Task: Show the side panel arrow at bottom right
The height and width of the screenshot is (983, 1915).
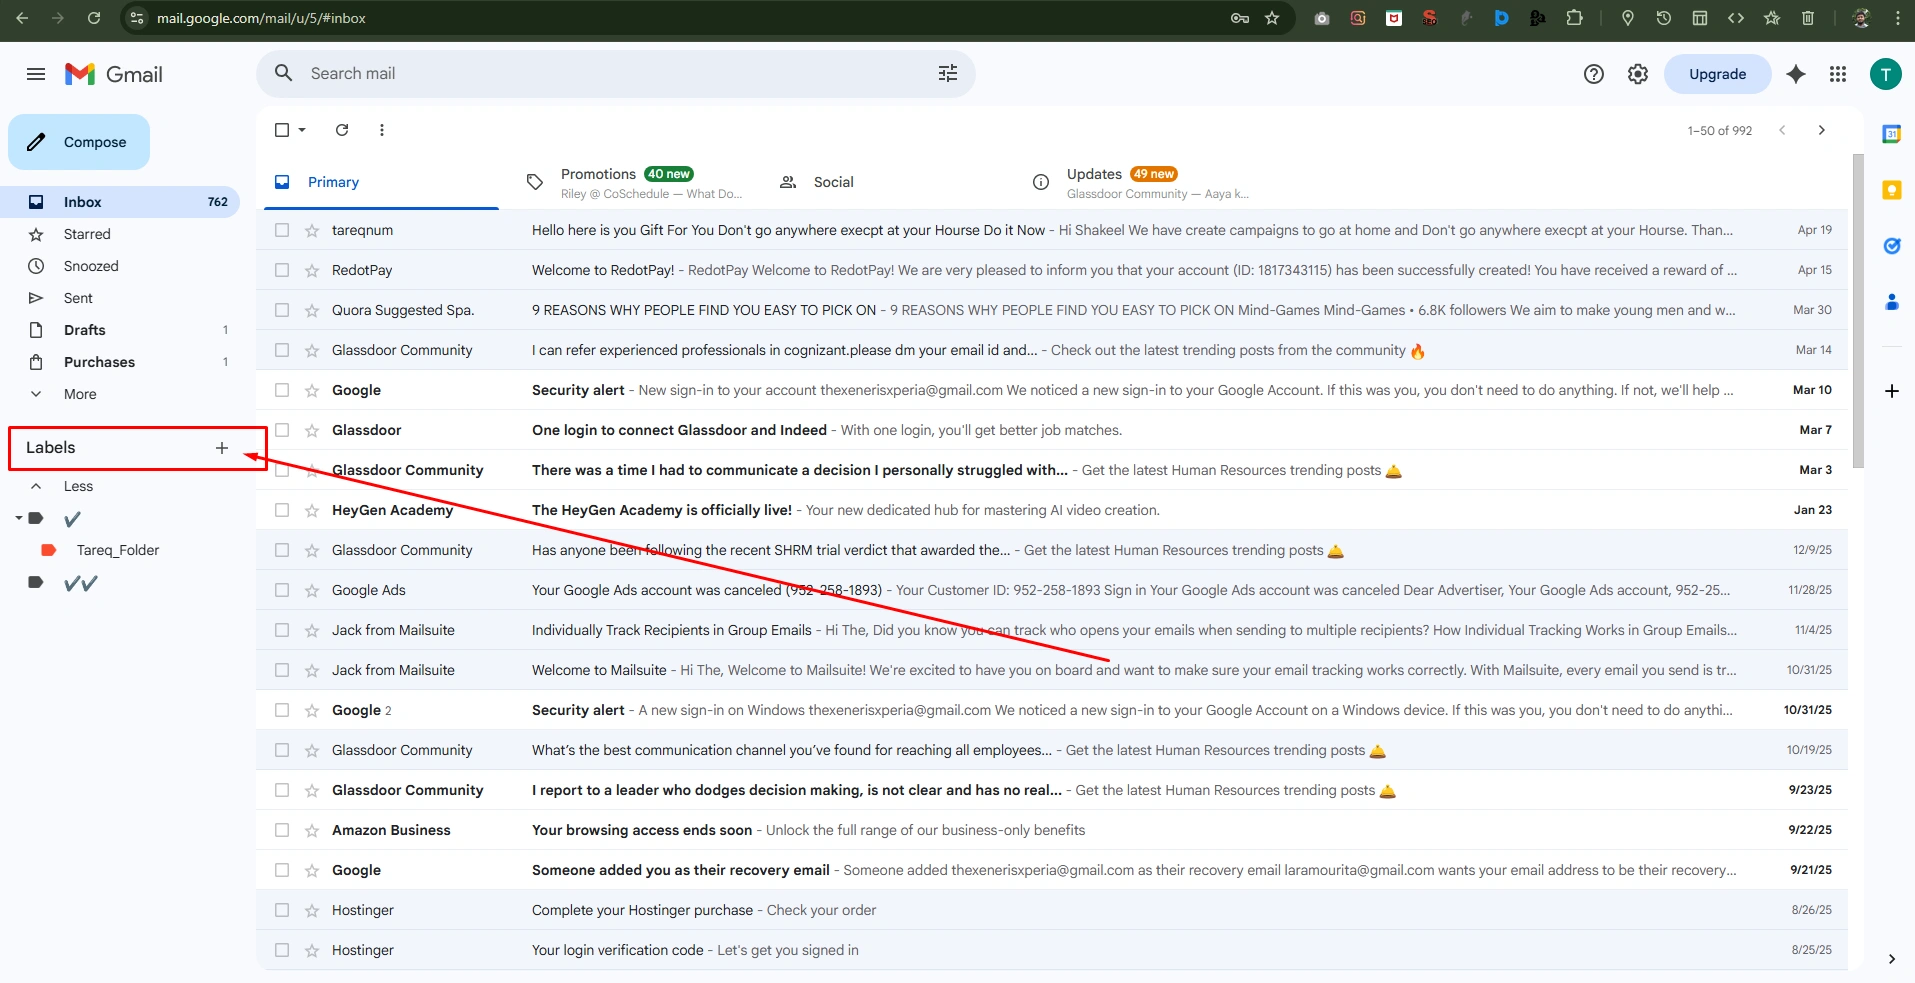Action: pyautogui.click(x=1891, y=959)
